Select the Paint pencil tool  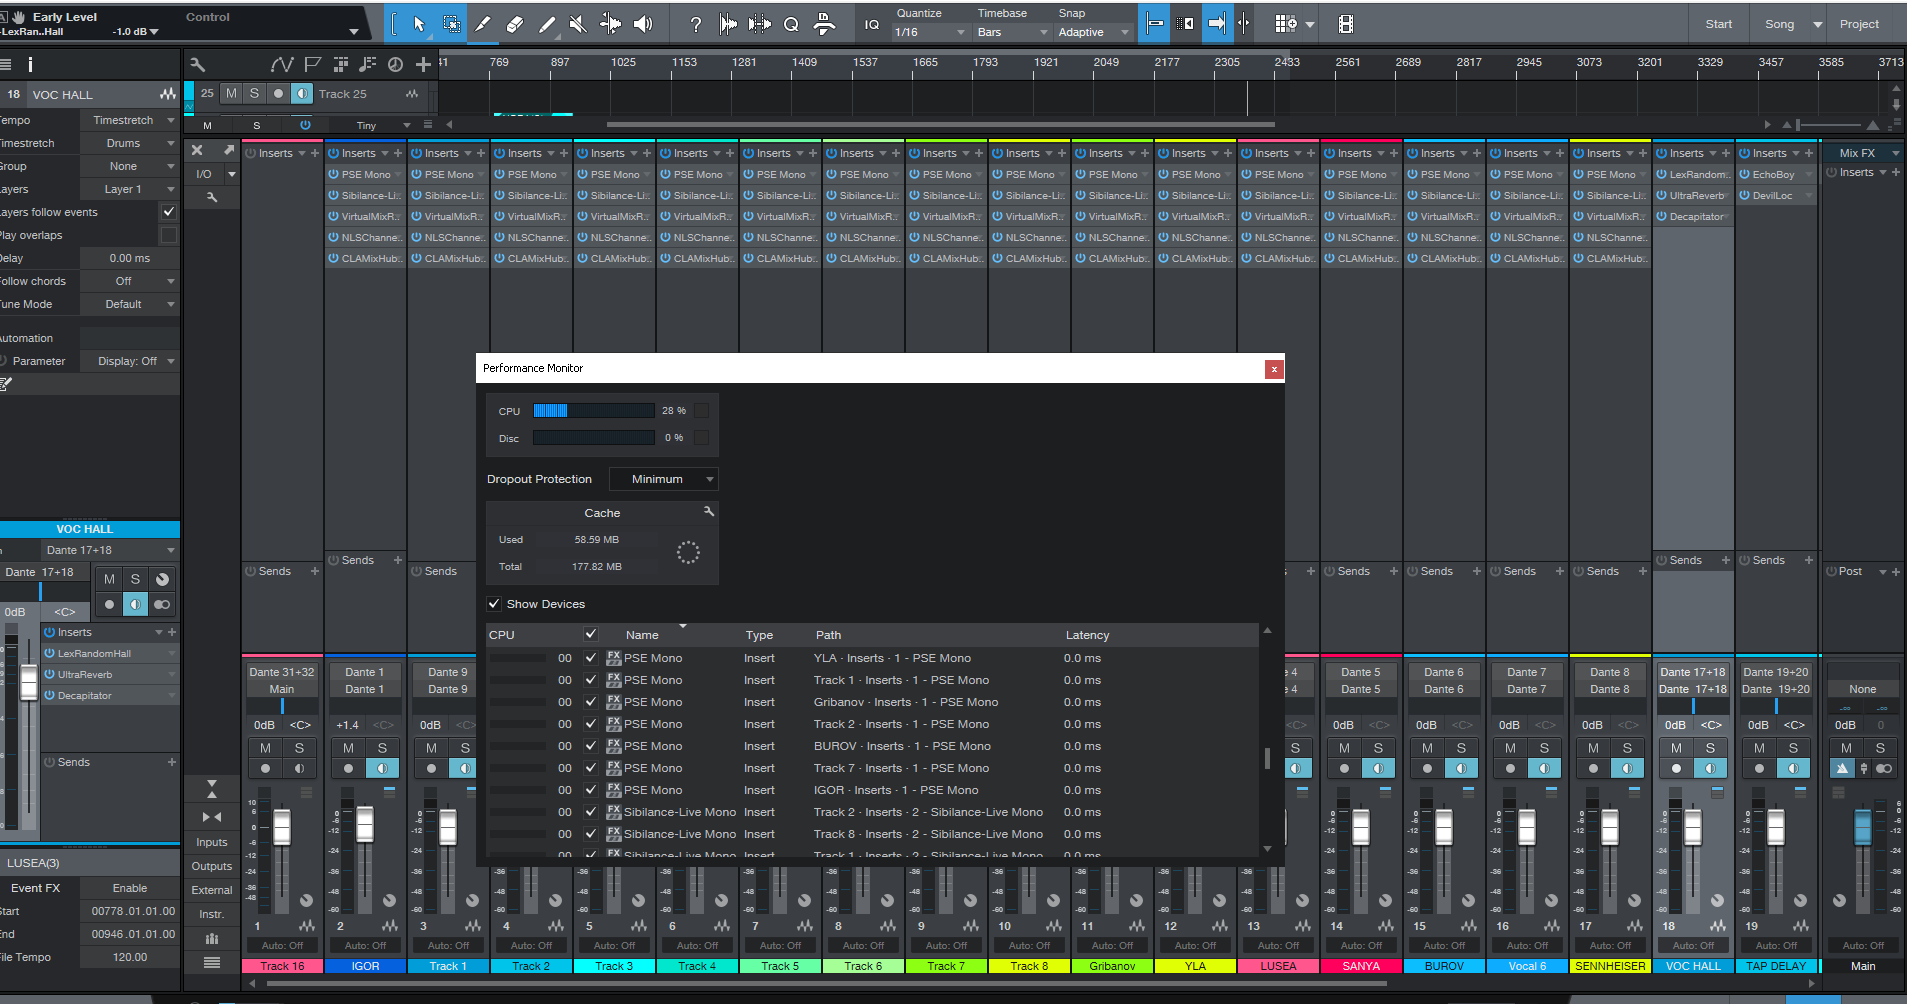tap(547, 24)
